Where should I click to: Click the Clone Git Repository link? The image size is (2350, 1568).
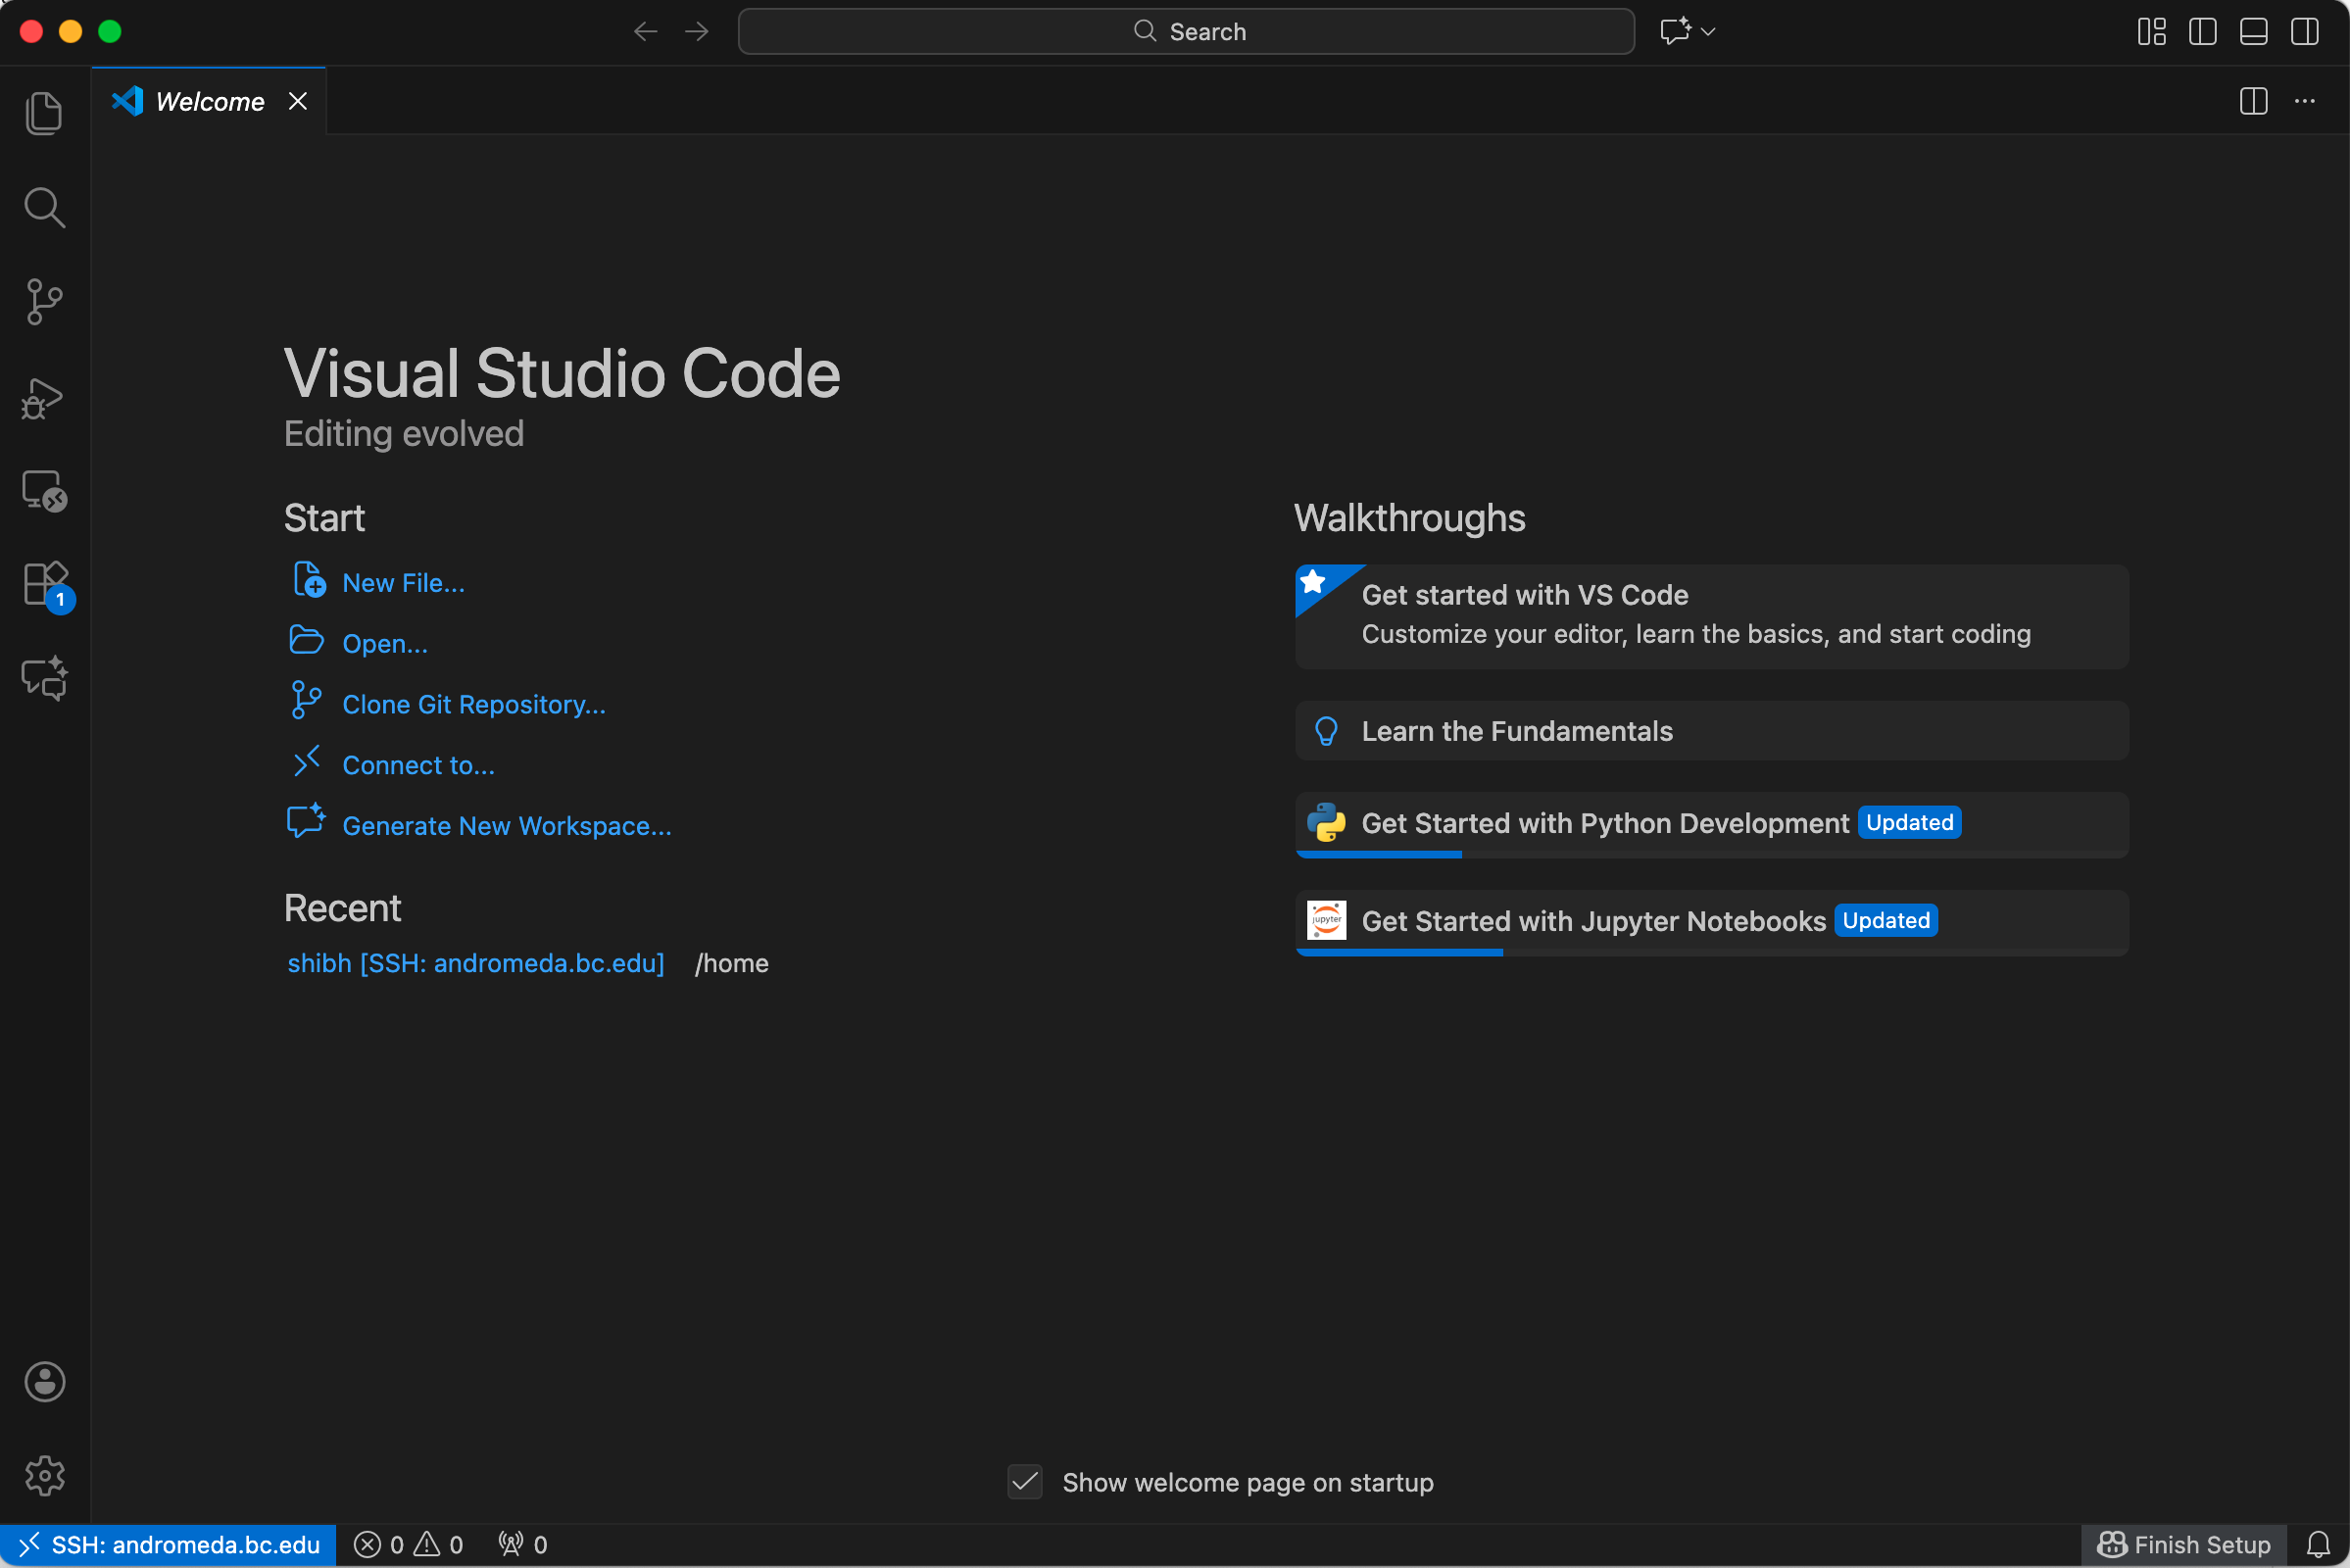(473, 705)
